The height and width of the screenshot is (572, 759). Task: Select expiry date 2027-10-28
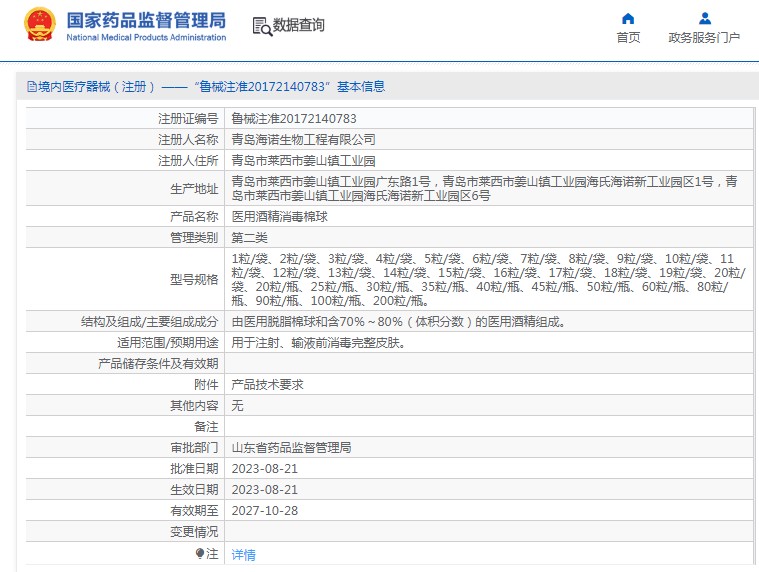(x=265, y=511)
